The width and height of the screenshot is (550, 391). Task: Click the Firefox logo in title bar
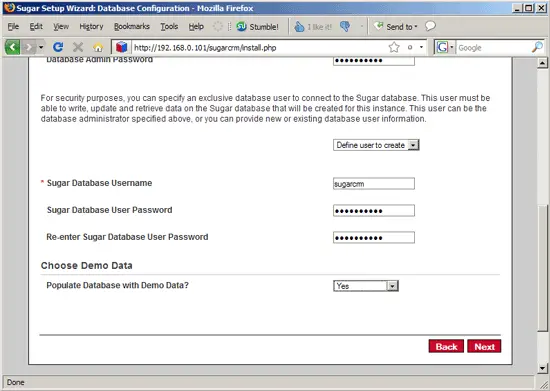click(x=9, y=8)
